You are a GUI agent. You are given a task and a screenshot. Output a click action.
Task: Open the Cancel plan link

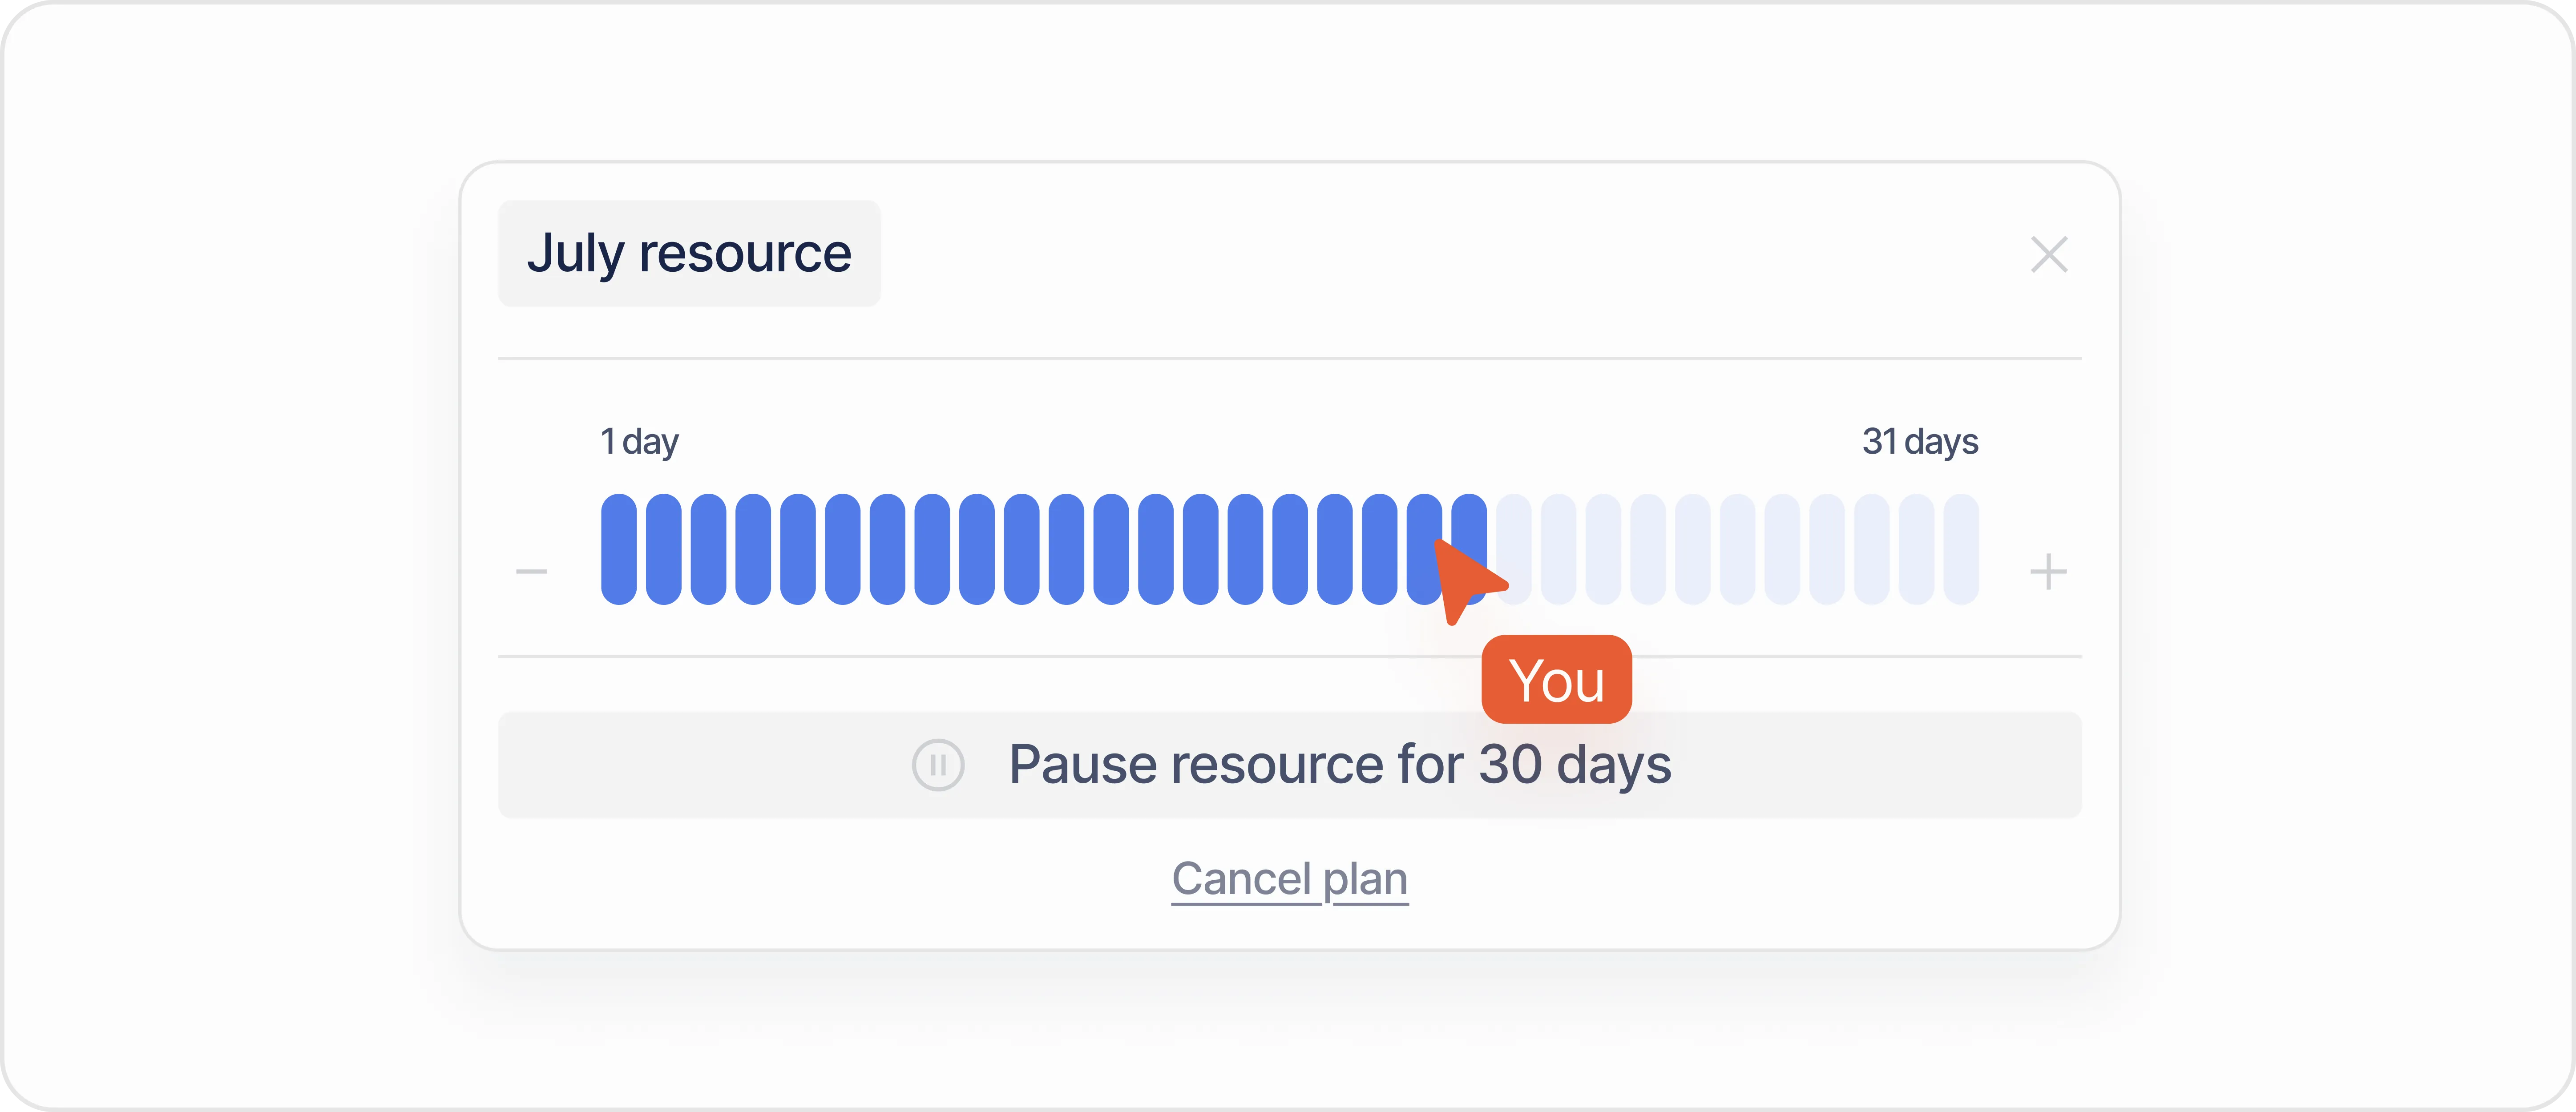point(1289,879)
